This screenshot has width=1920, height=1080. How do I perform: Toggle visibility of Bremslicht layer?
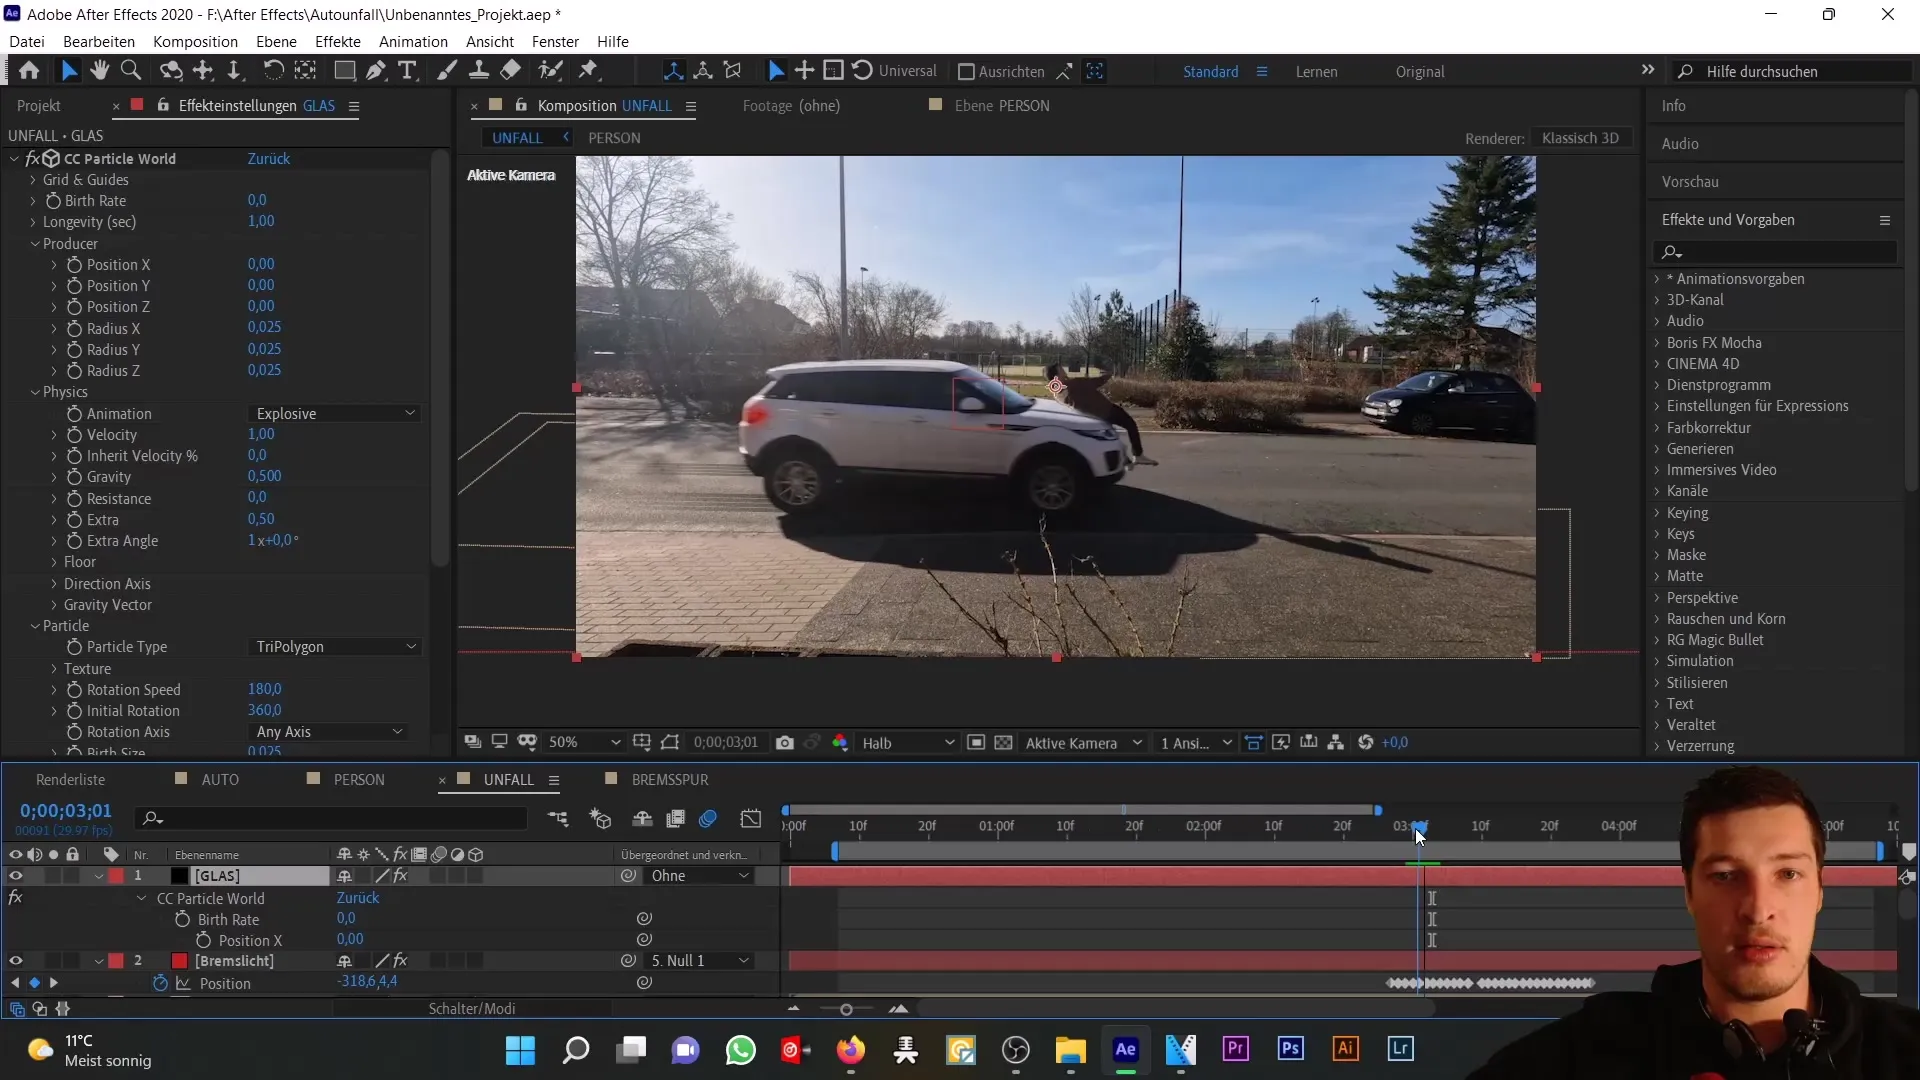tap(16, 960)
